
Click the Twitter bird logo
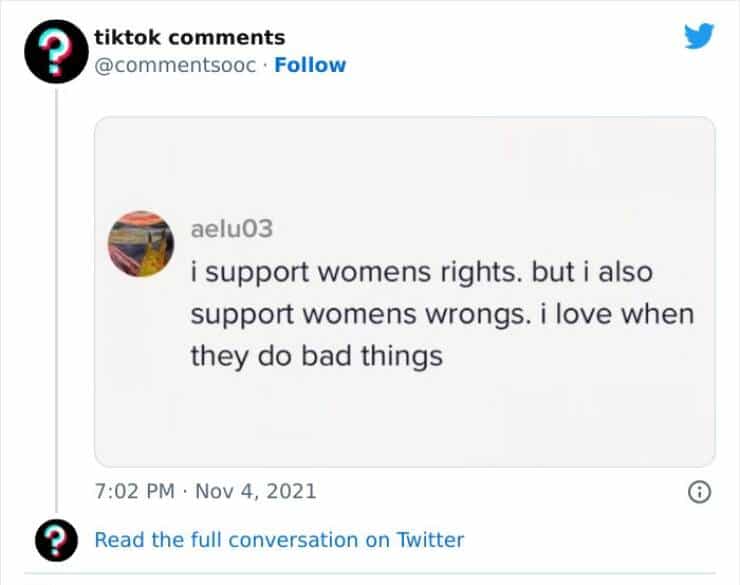coord(699,36)
